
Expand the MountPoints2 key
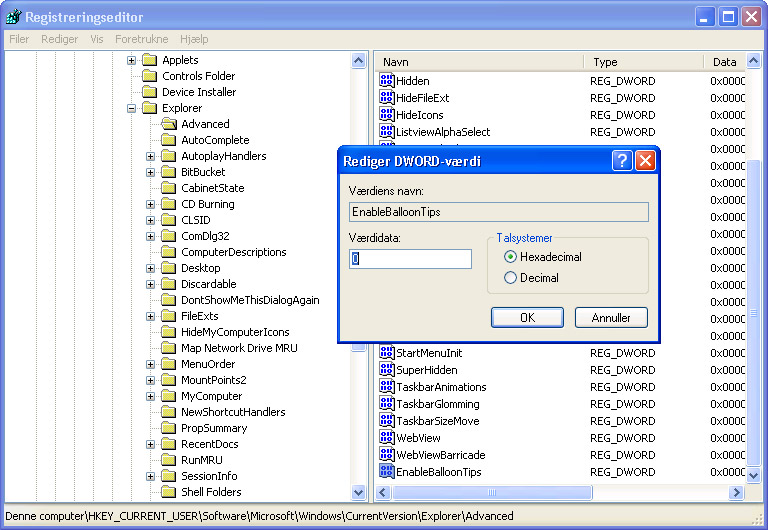pyautogui.click(x=150, y=380)
